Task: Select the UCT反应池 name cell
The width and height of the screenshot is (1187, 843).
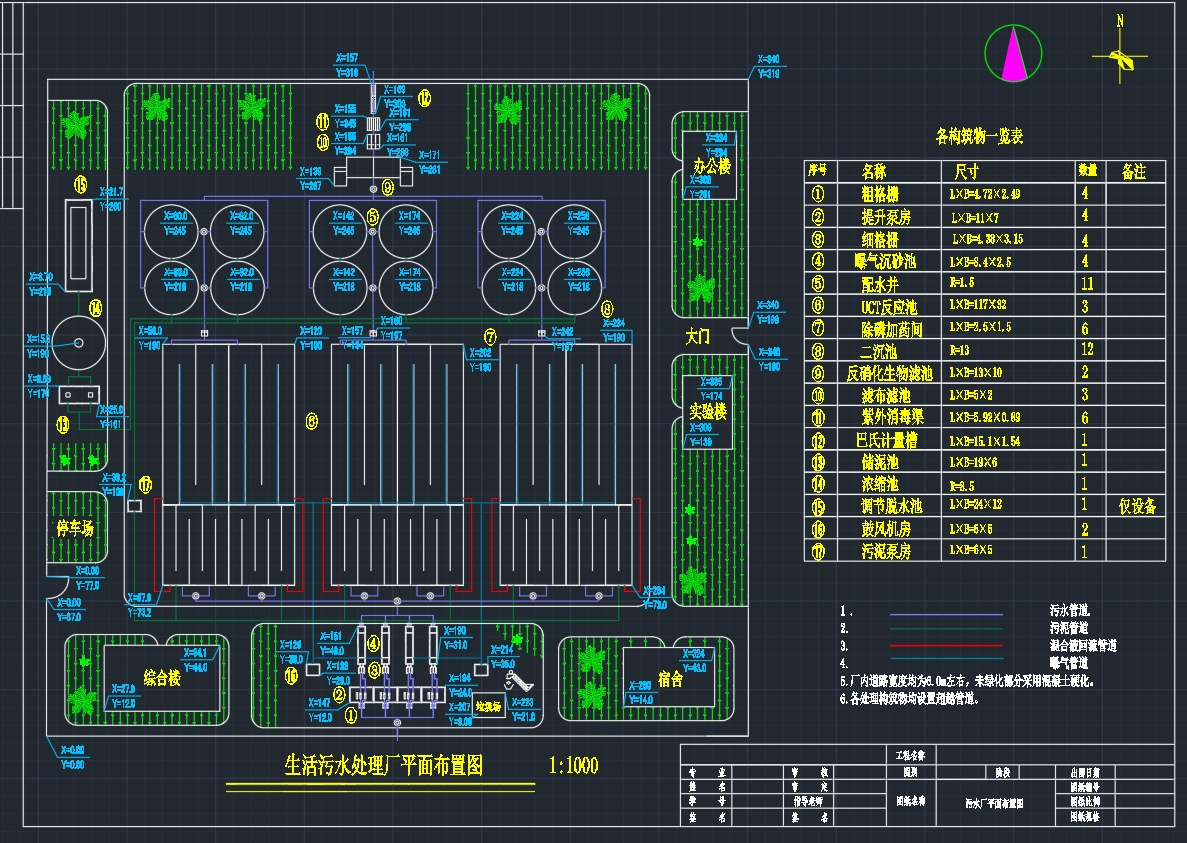Action: pos(889,306)
